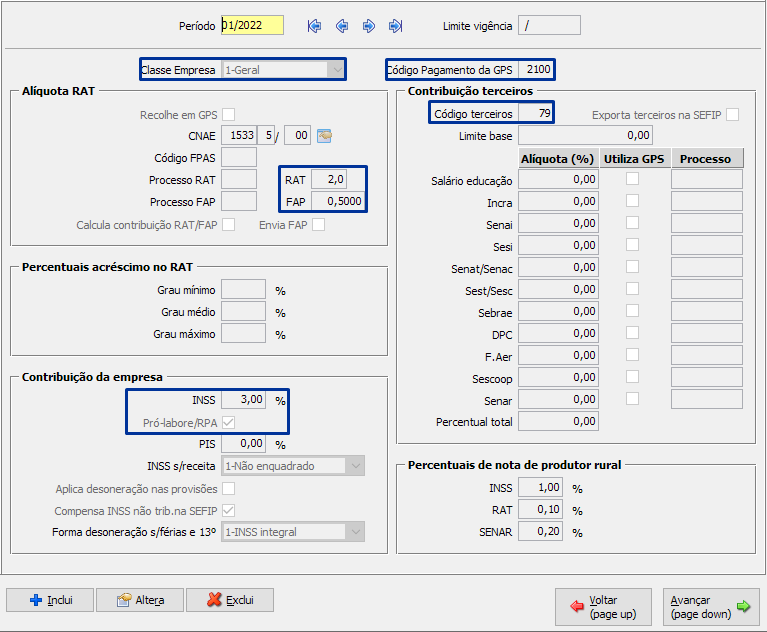767x632 pixels.
Task: Select the Sebrae Alíquota field
Action: (558, 311)
